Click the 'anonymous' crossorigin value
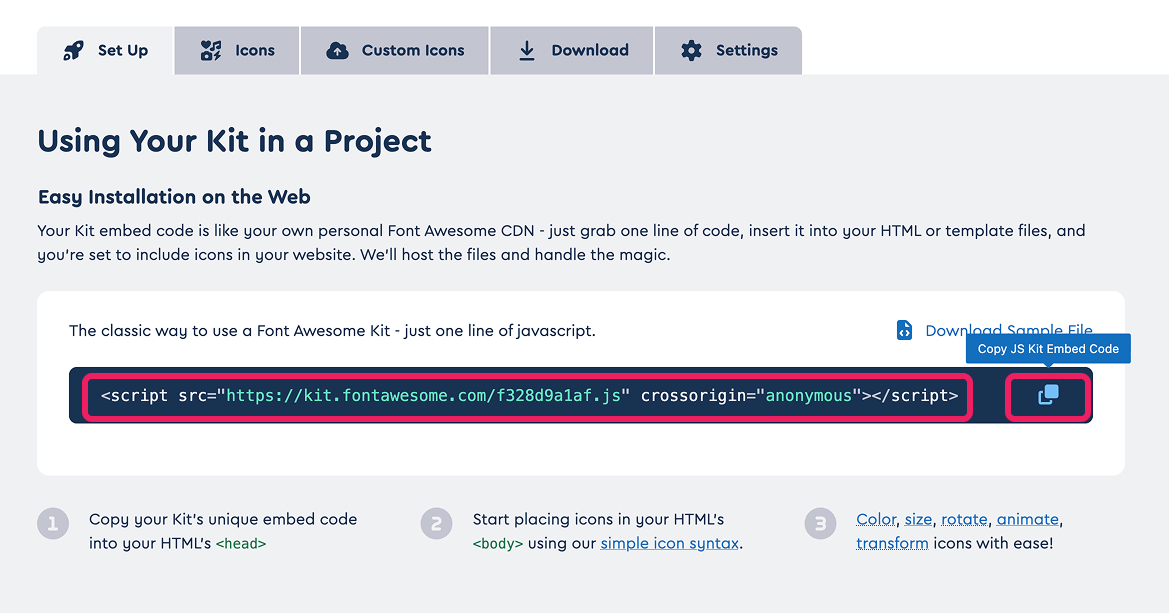This screenshot has width=1169, height=613. (809, 396)
